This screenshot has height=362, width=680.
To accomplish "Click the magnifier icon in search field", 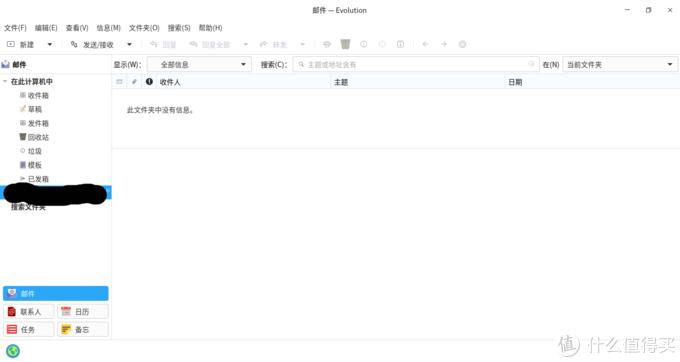I will pyautogui.click(x=301, y=65).
